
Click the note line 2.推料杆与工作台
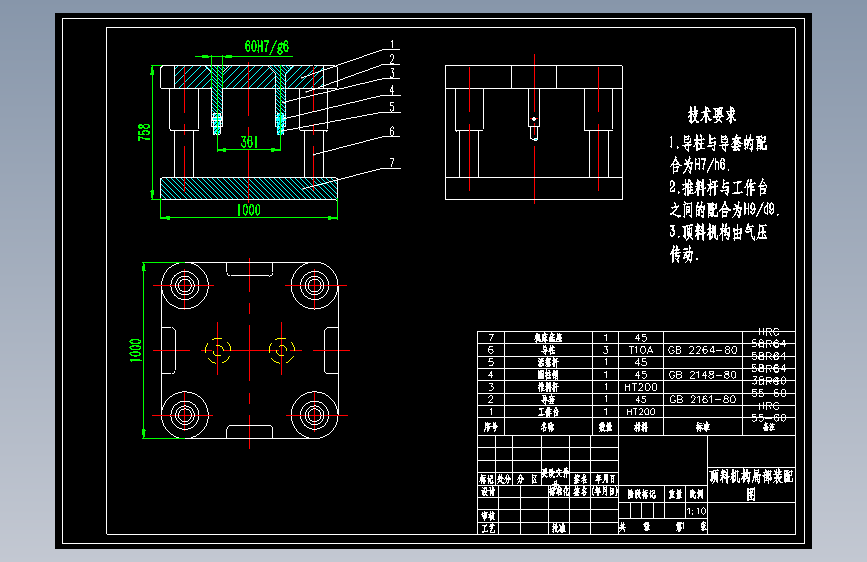(x=718, y=188)
